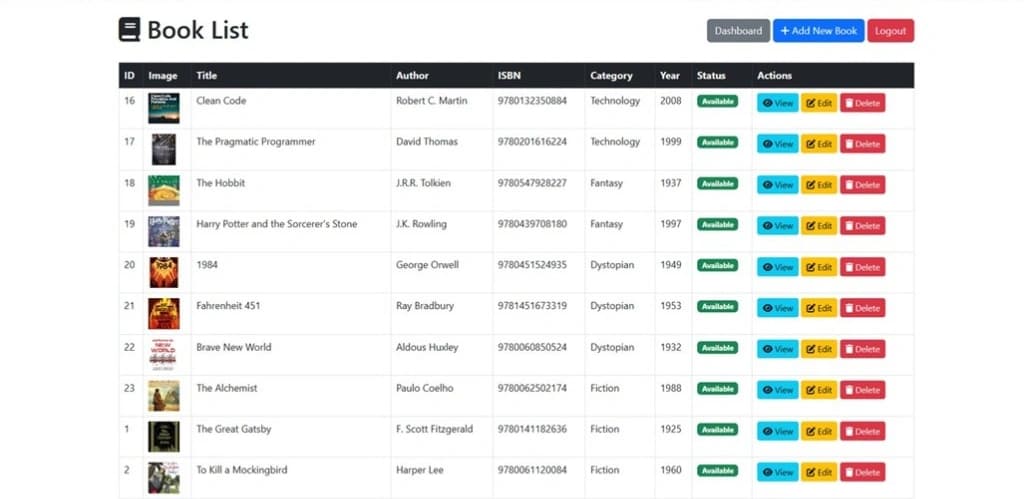Image resolution: width=1024 pixels, height=499 pixels.
Task: Edit the Fahrenheit 451 entry
Action: [x=819, y=308]
